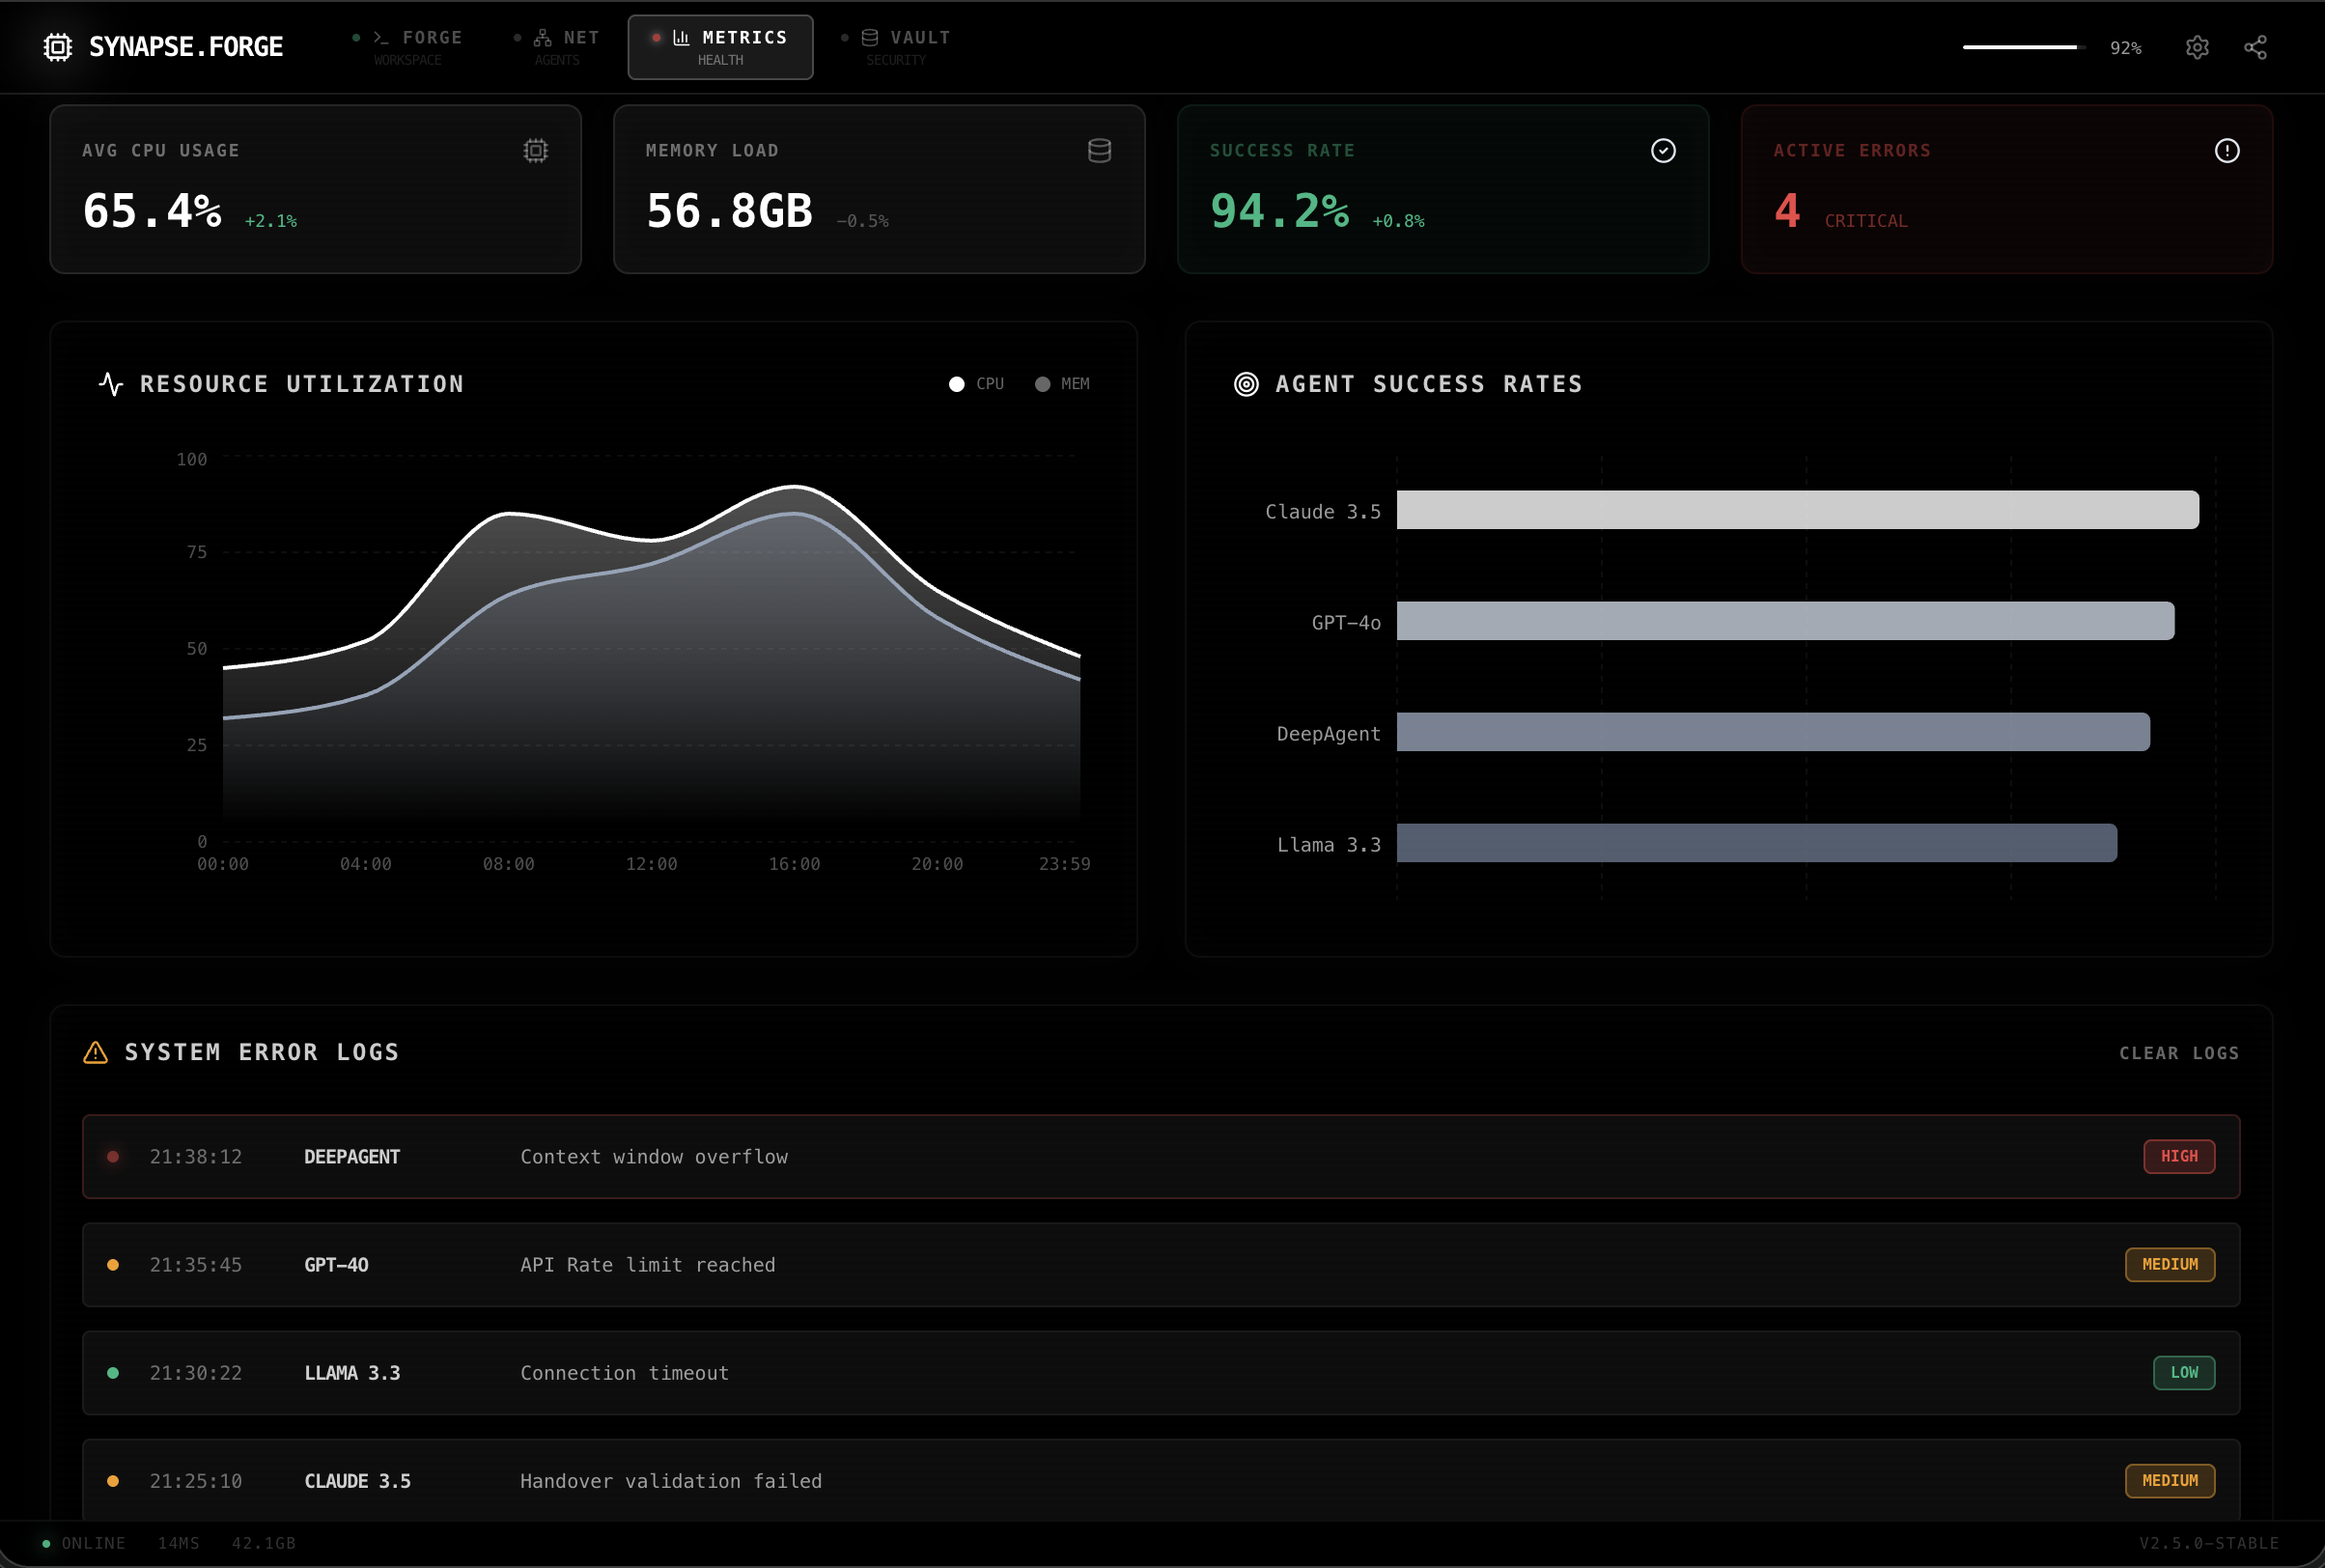Click the status dot next to the DEEPAGENT error
This screenshot has height=1568, width=2325.
click(x=113, y=1156)
